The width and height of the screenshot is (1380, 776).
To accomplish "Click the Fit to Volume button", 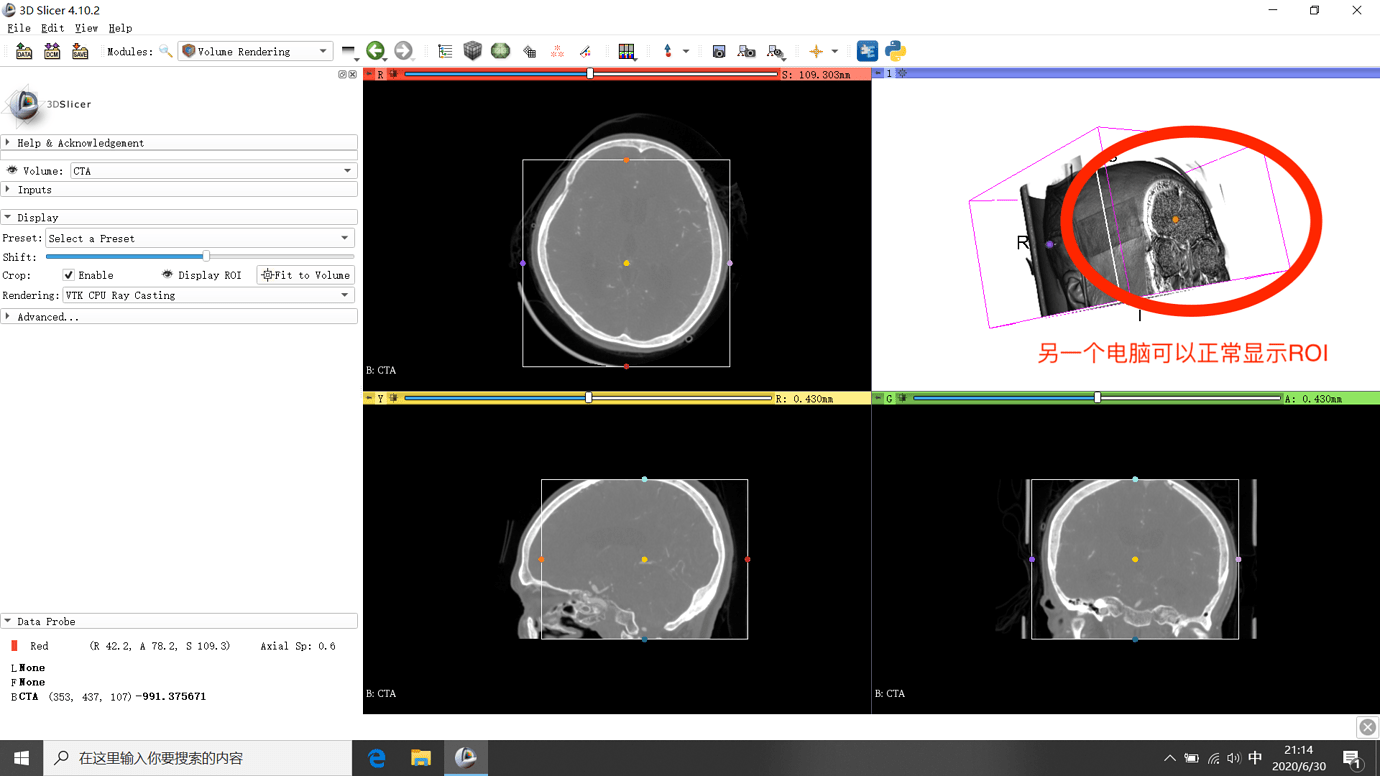I will click(x=306, y=275).
